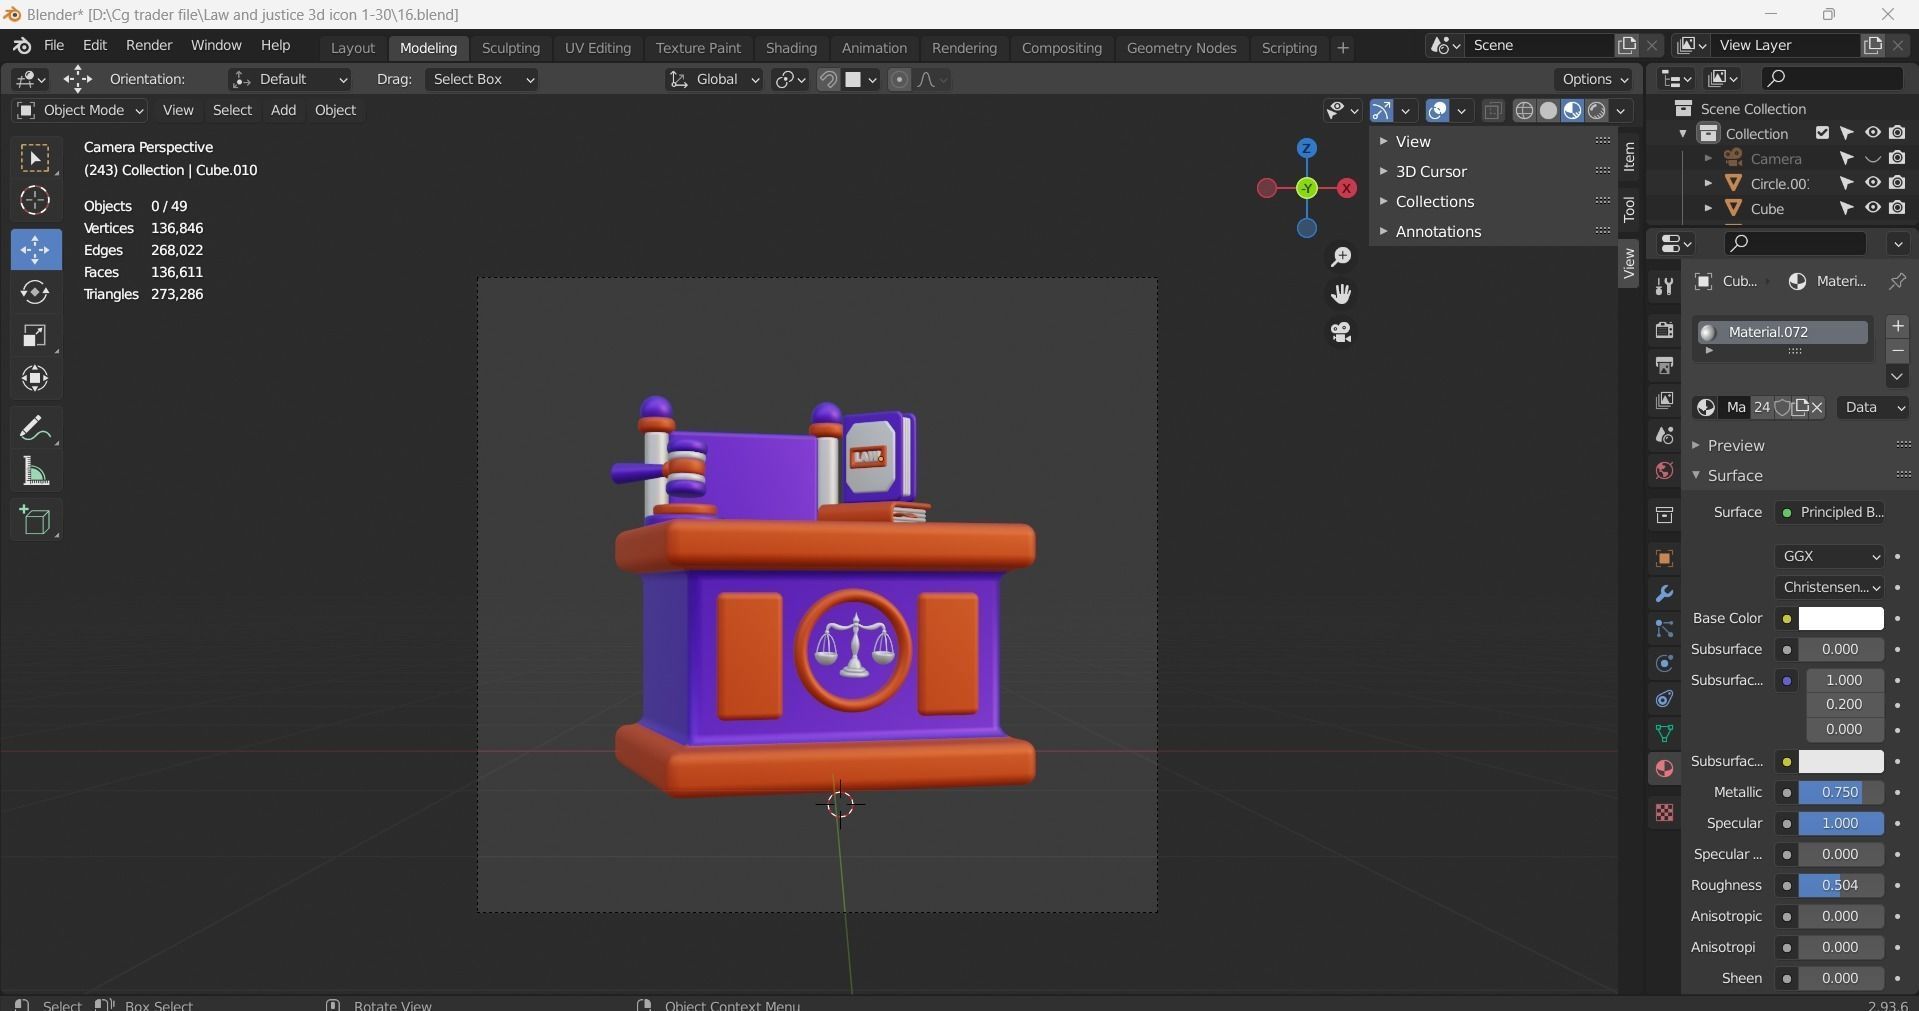Open the viewport Add menu

pyautogui.click(x=283, y=110)
